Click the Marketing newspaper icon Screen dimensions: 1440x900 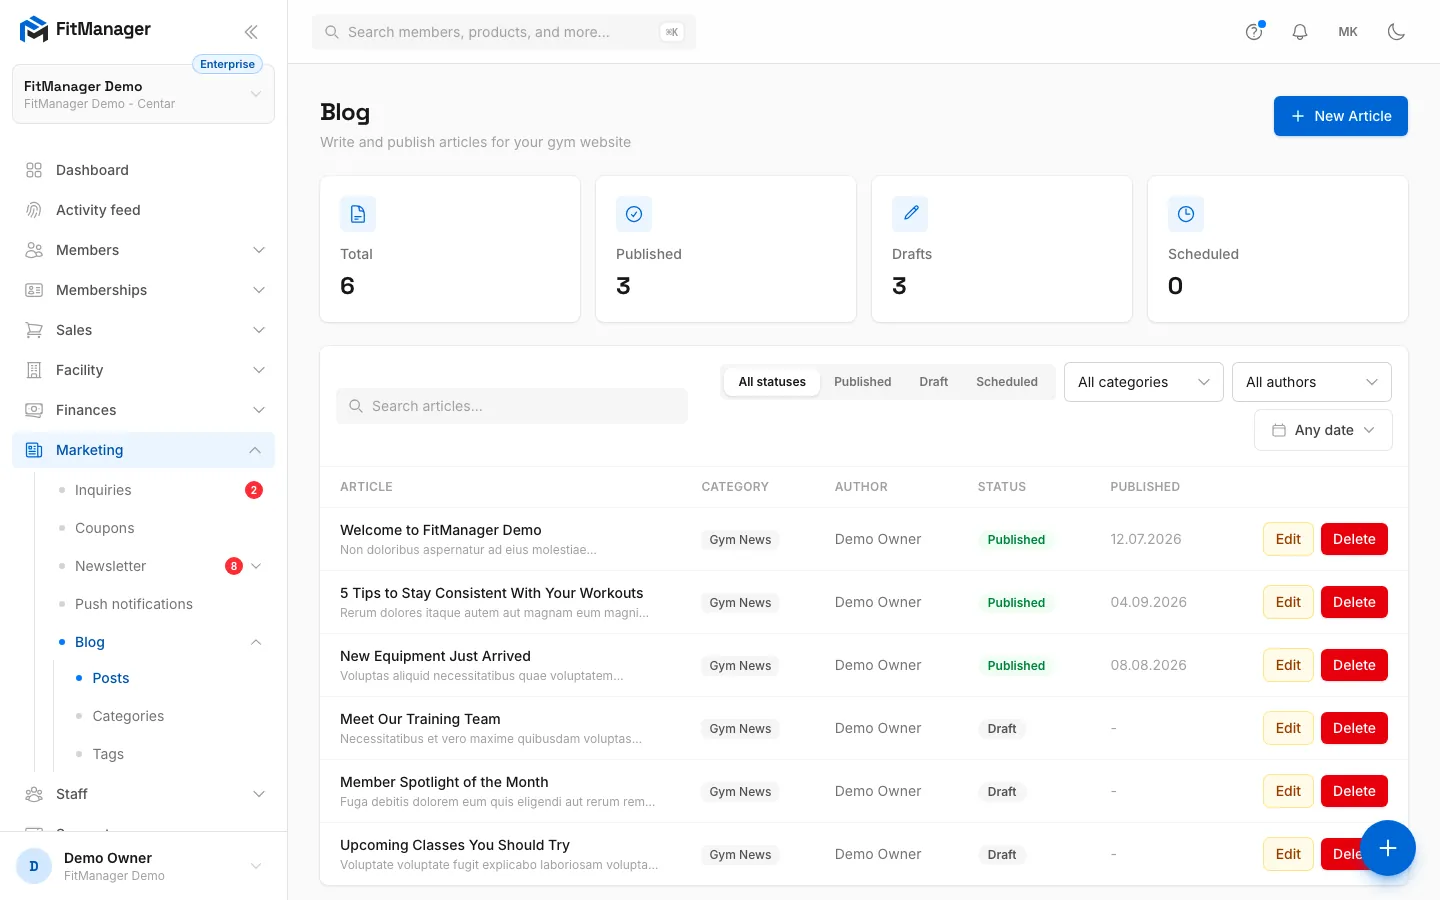click(34, 450)
